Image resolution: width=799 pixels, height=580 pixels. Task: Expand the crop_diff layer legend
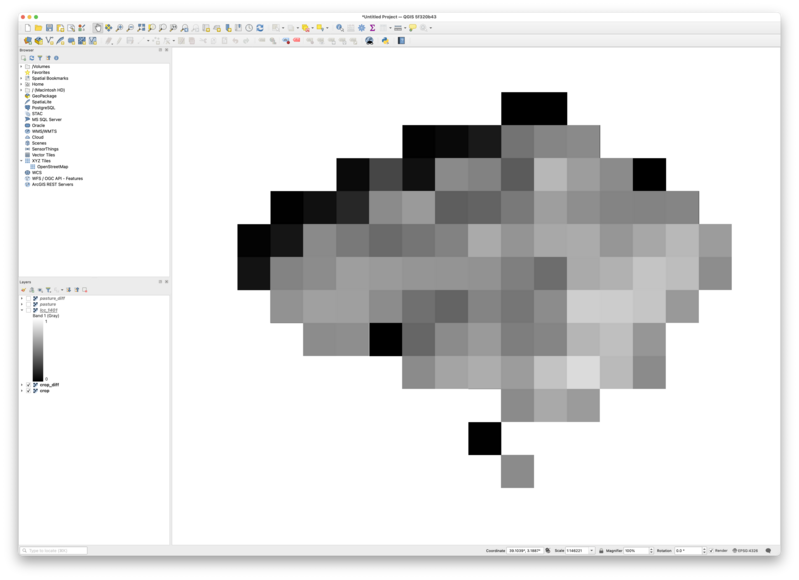tap(22, 385)
